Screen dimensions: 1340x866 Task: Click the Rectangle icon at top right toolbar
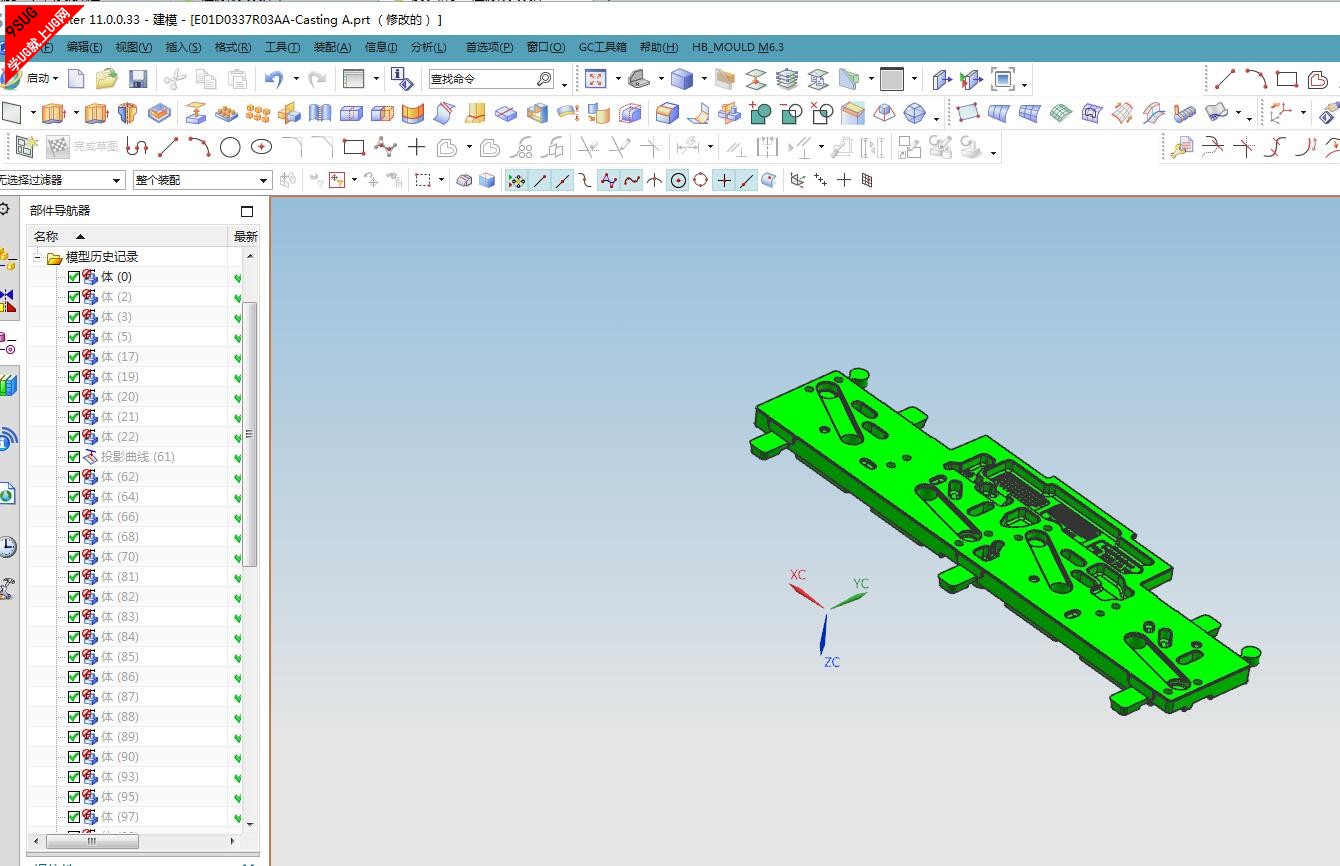[1287, 79]
